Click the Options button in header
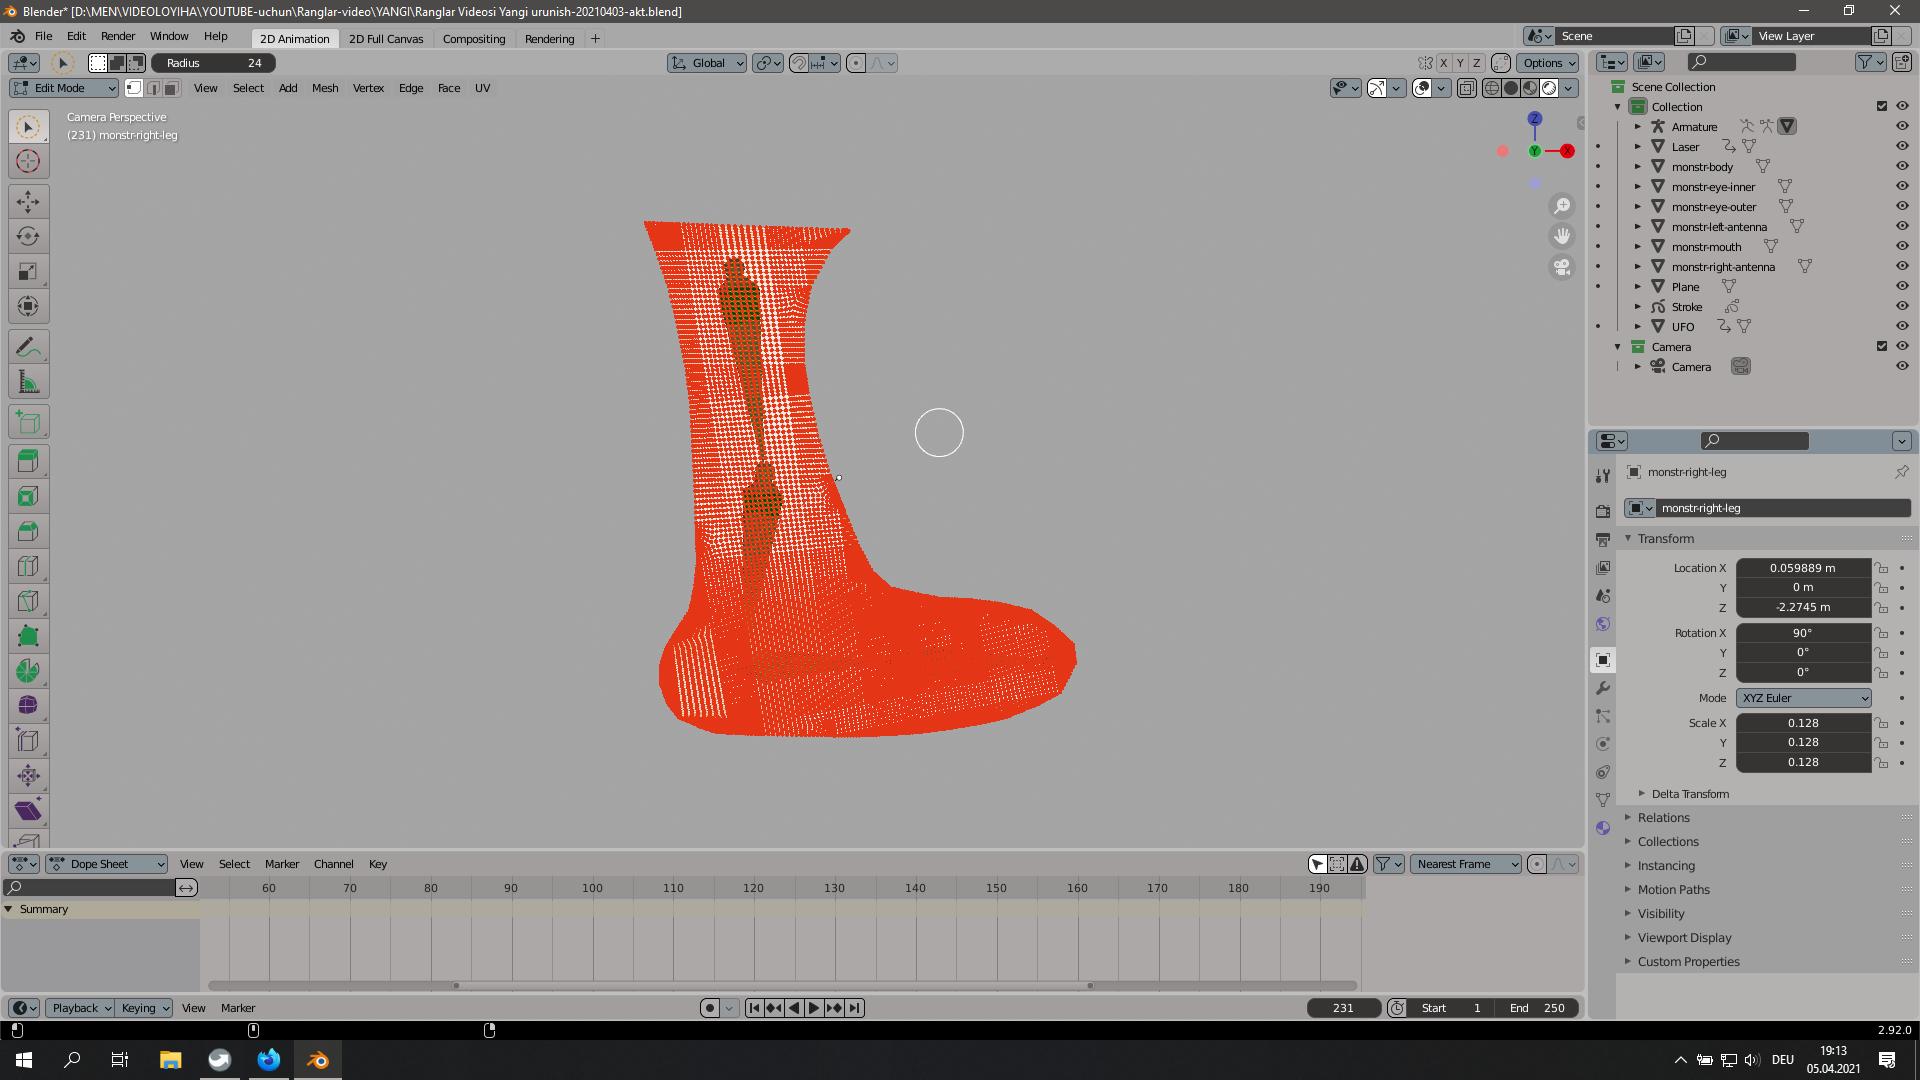 coord(1548,63)
